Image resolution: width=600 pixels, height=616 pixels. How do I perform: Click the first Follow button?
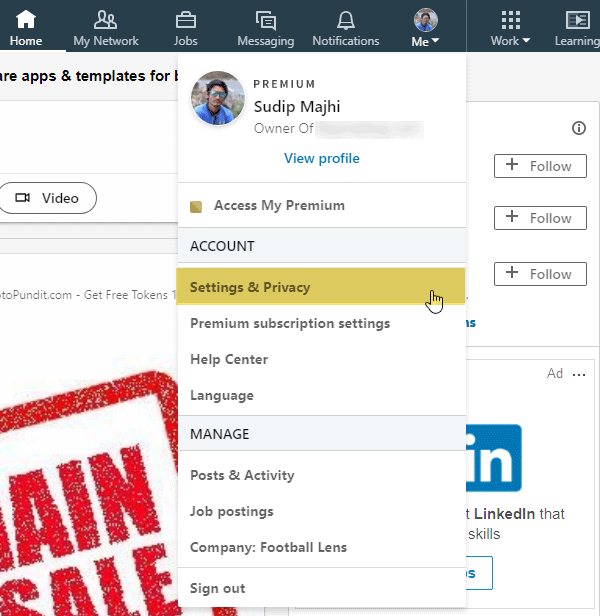coord(540,166)
